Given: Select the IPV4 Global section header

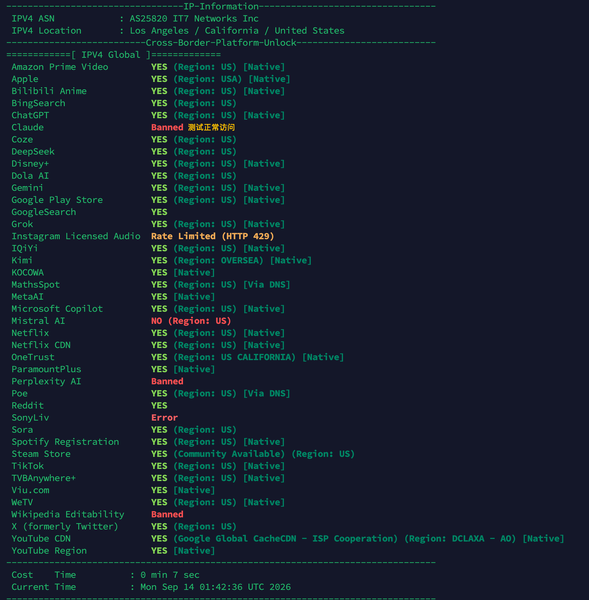Looking at the screenshot, I should [x=114, y=55].
